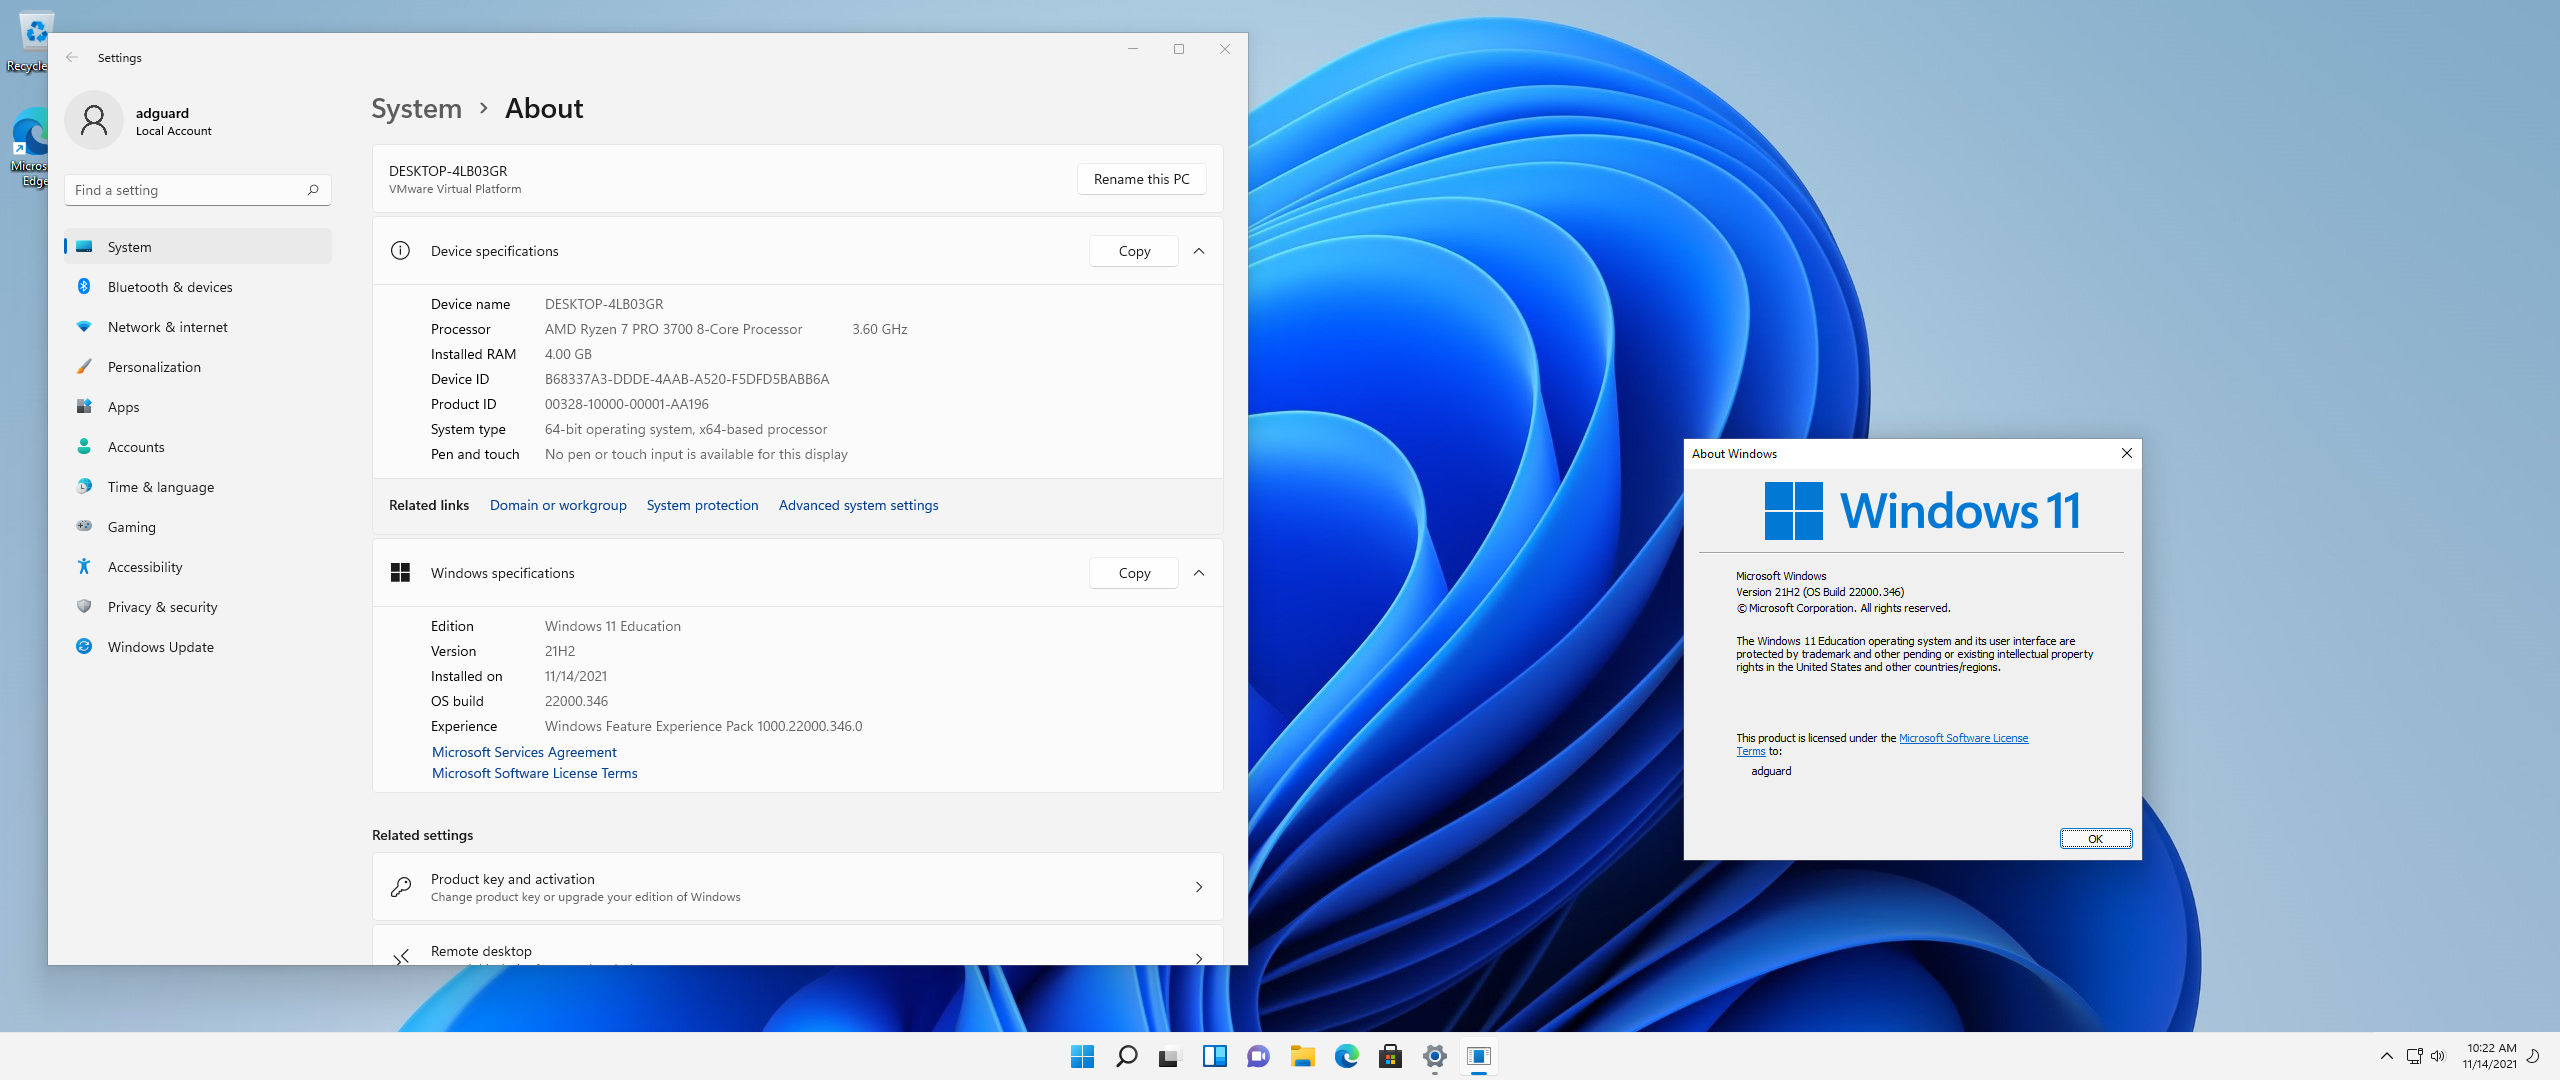Open Microsoft Software License Terms link in About Windows
Screen dimensions: 2560x1080
[x=1963, y=738]
